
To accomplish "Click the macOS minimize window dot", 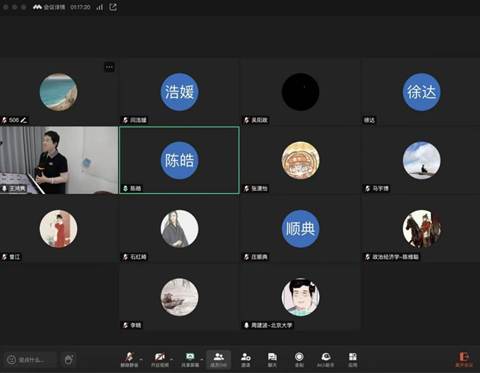I will pyautogui.click(x=14, y=7).
